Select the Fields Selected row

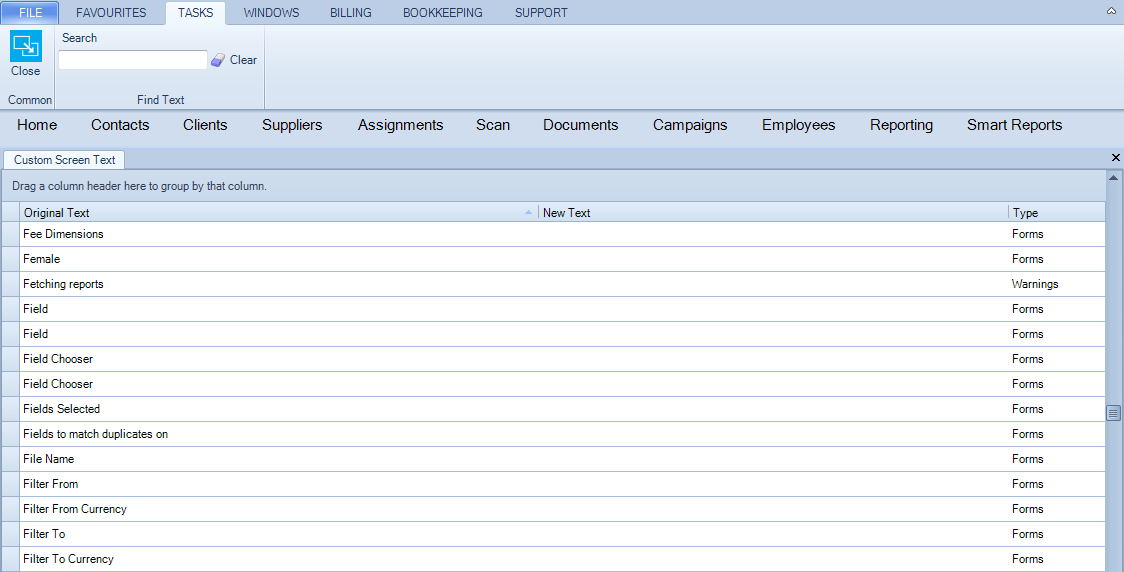553,409
